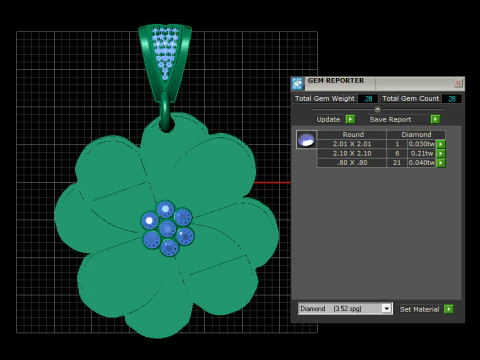
Task: Click the Set Material green arrow
Action: click(449, 309)
